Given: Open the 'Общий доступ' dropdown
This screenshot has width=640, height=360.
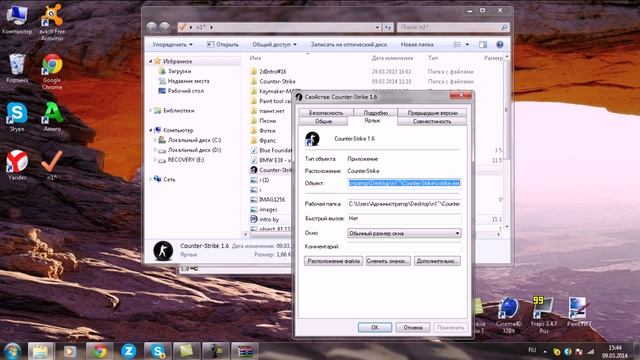Looking at the screenshot, I should (274, 44).
